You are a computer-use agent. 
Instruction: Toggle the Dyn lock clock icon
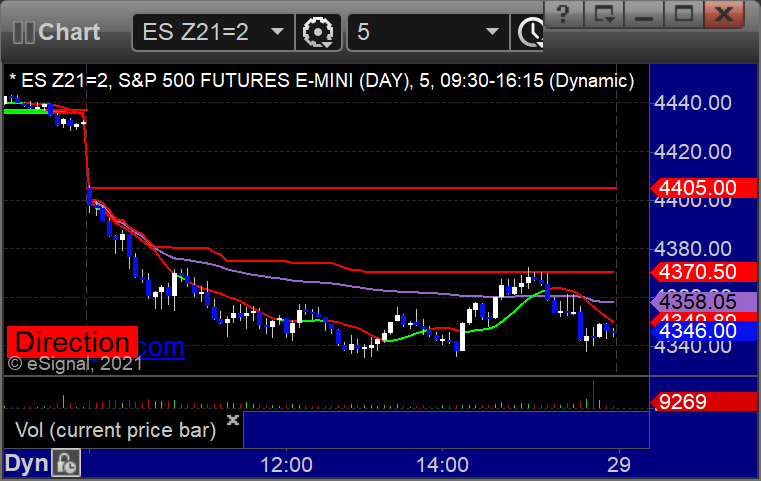(66, 464)
